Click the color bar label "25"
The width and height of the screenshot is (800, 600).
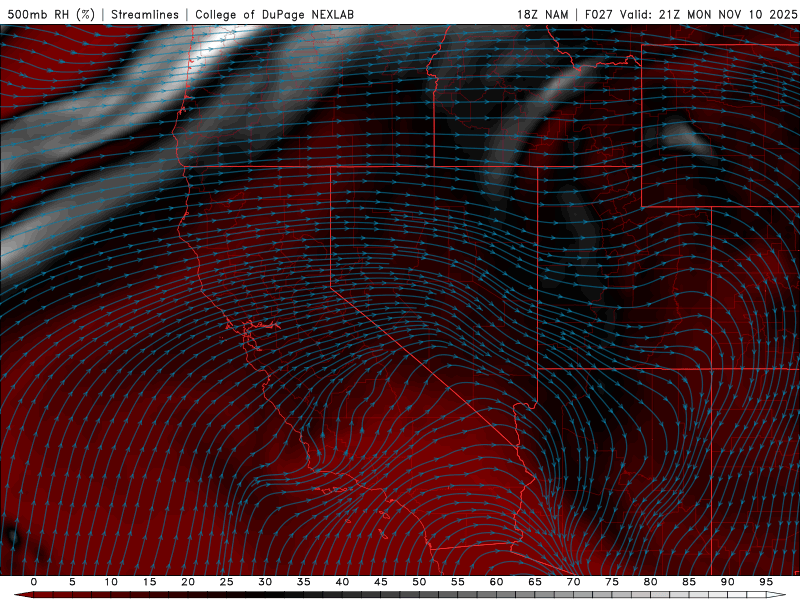pyautogui.click(x=227, y=582)
